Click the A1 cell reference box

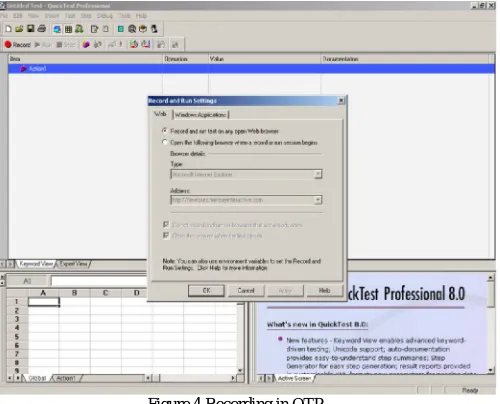pyautogui.click(x=27, y=281)
